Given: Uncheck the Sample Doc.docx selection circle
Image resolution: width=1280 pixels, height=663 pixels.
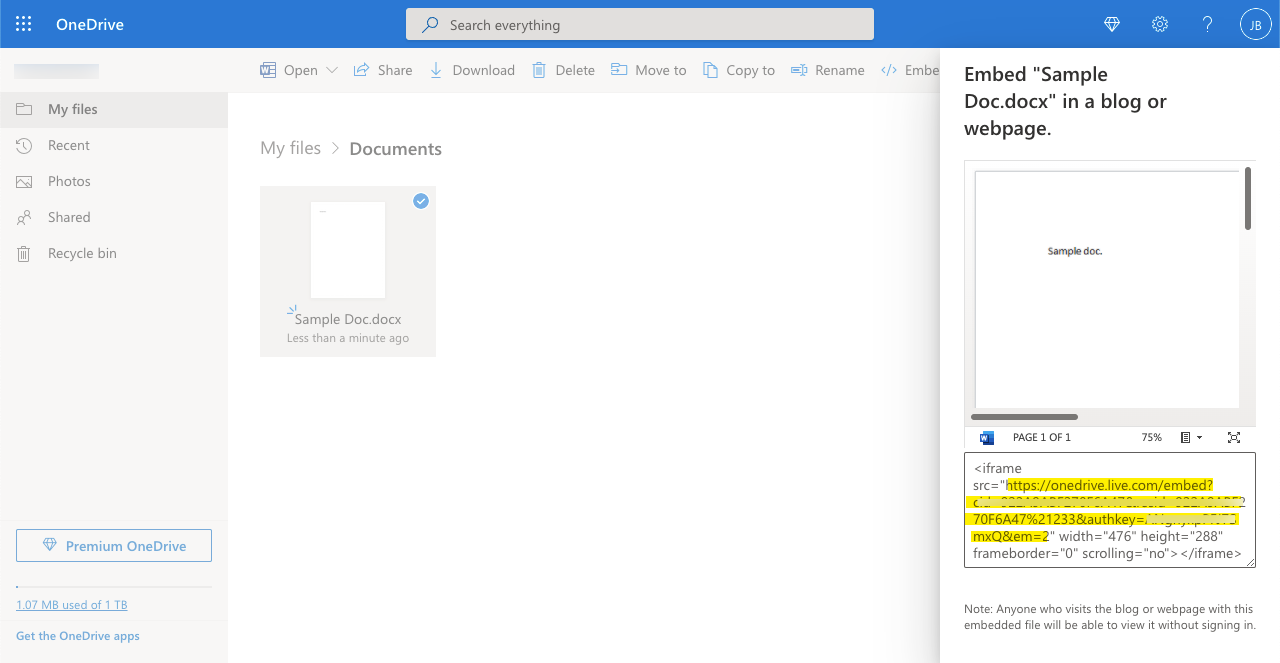Looking at the screenshot, I should click(421, 201).
